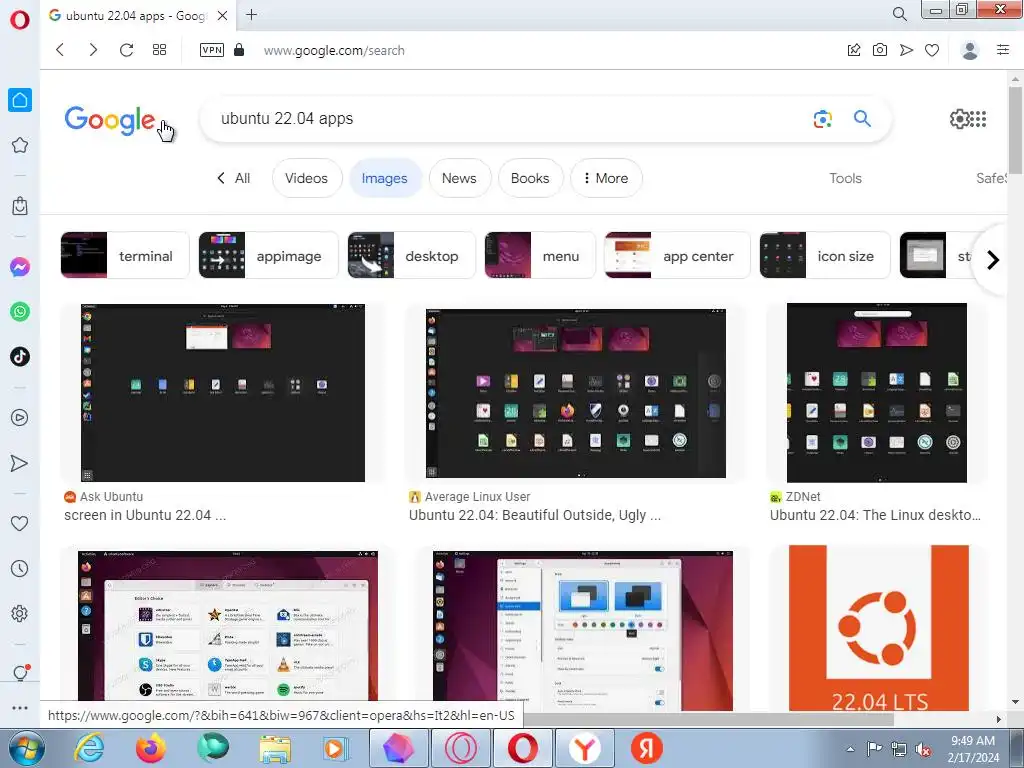Image resolution: width=1024 pixels, height=768 pixels.
Task: Close the ubuntu 22.04 apps tab
Action: click(x=222, y=15)
